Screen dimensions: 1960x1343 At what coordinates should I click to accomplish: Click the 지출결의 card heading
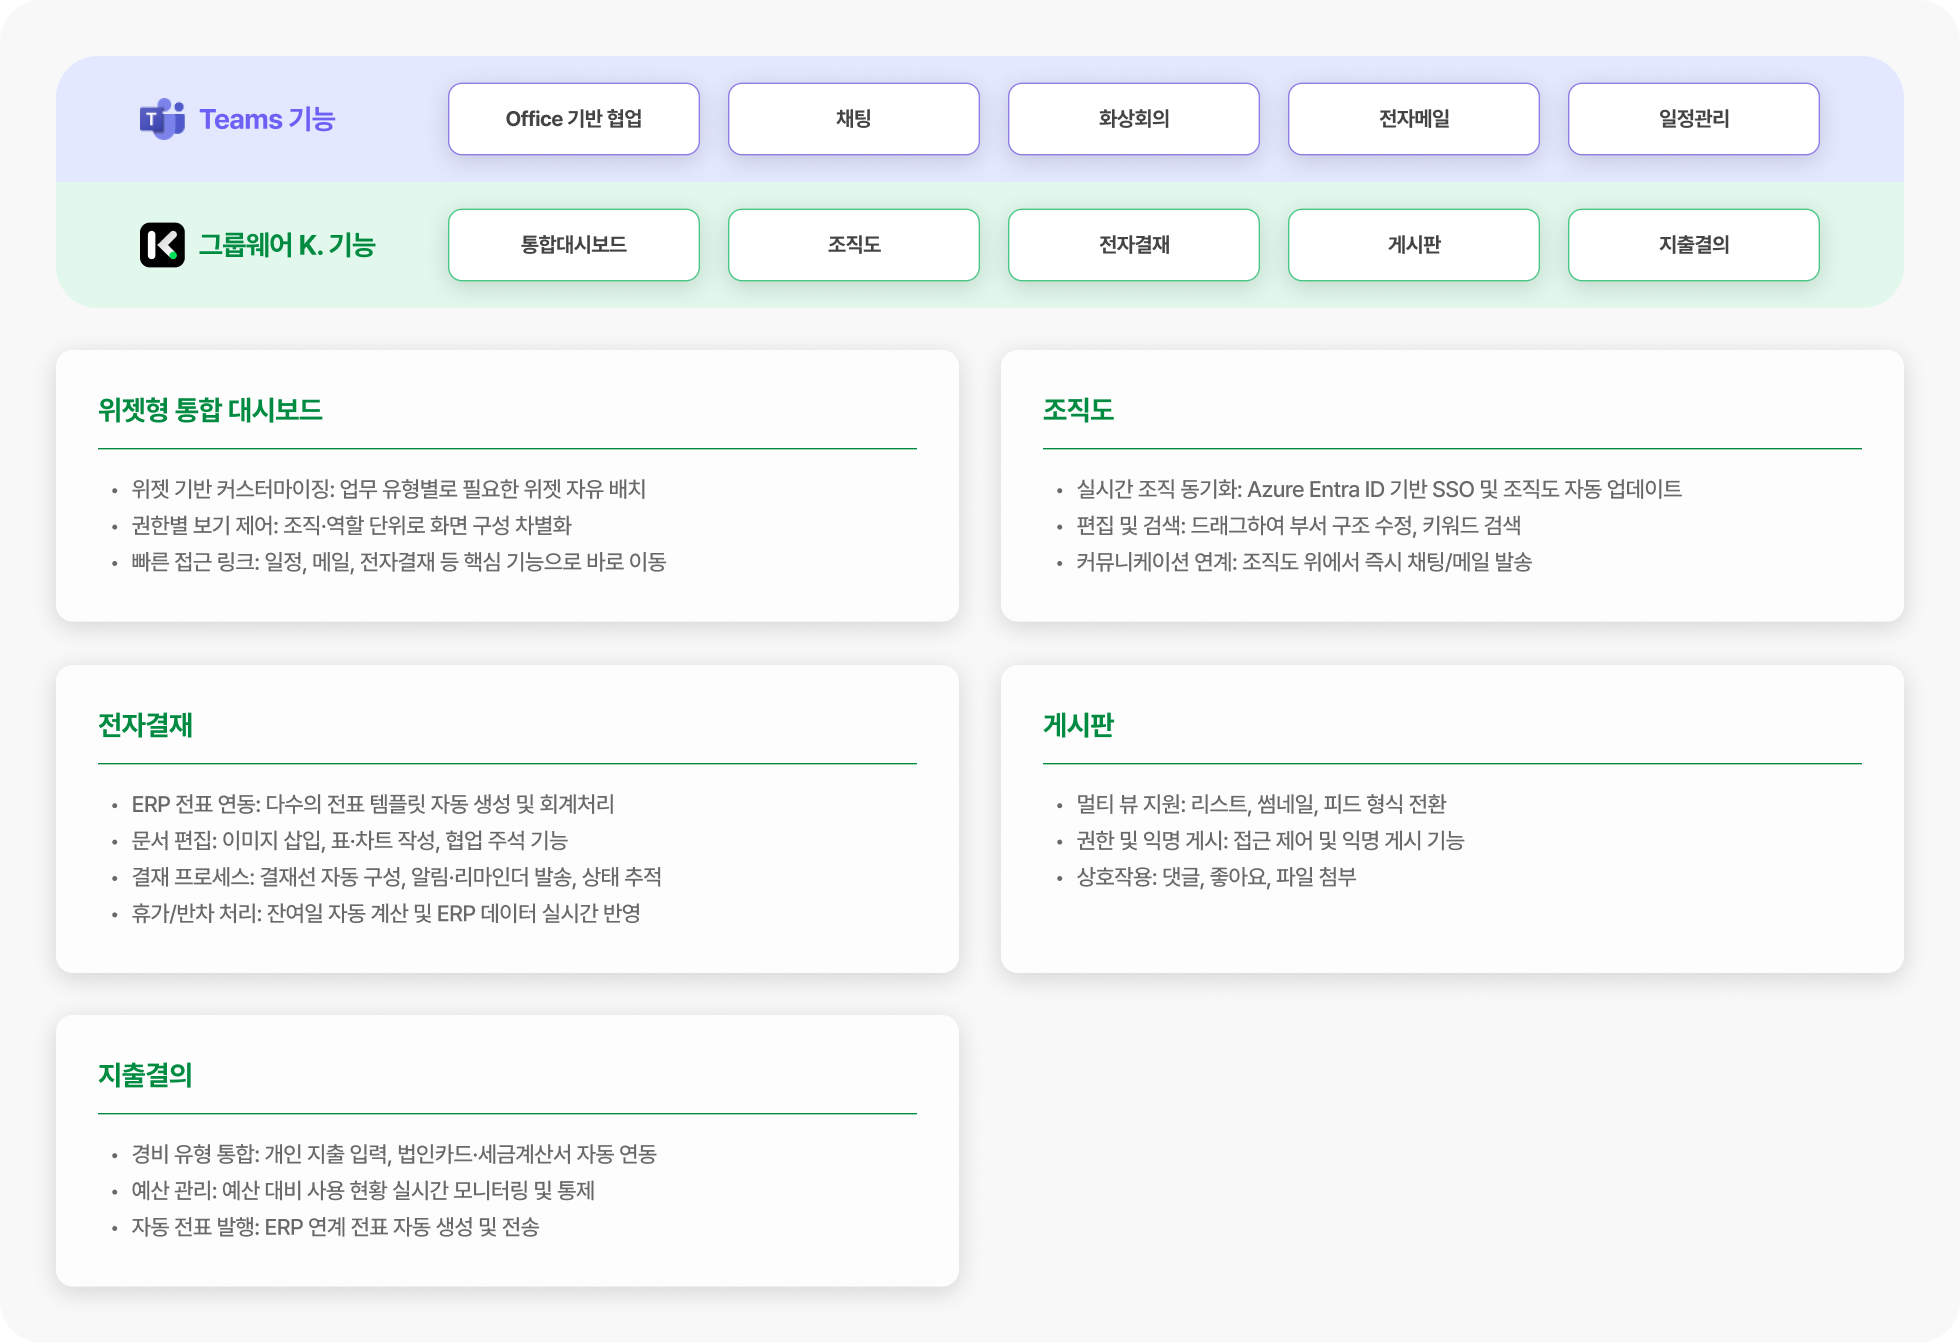pos(145,1075)
